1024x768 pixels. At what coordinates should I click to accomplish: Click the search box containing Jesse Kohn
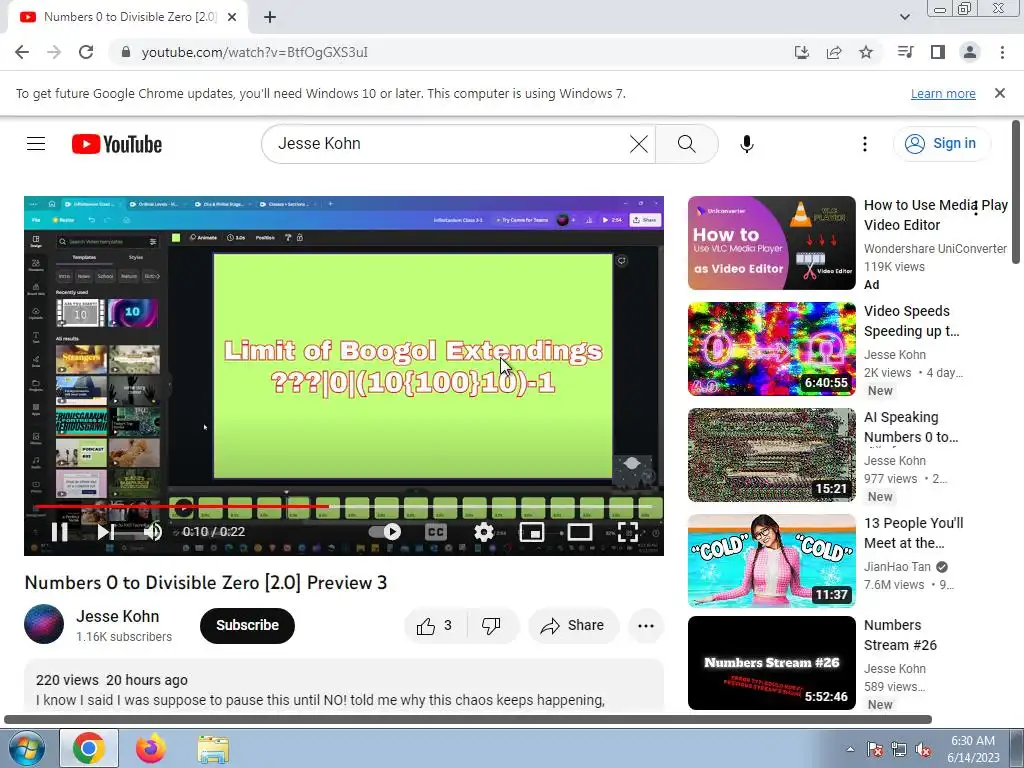point(451,144)
